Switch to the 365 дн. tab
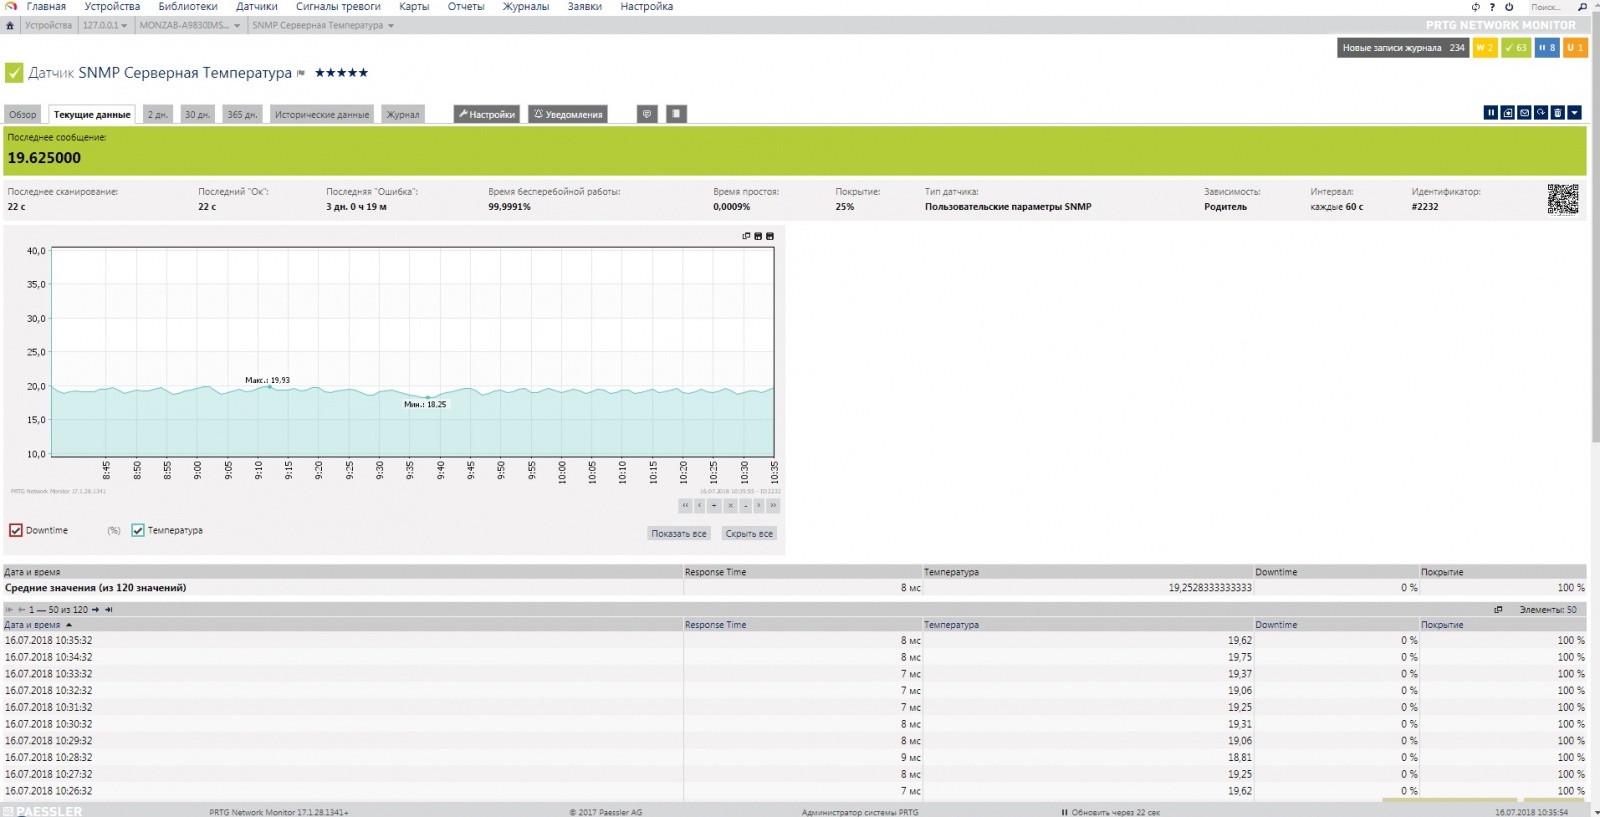The image size is (1600, 817). (242, 114)
